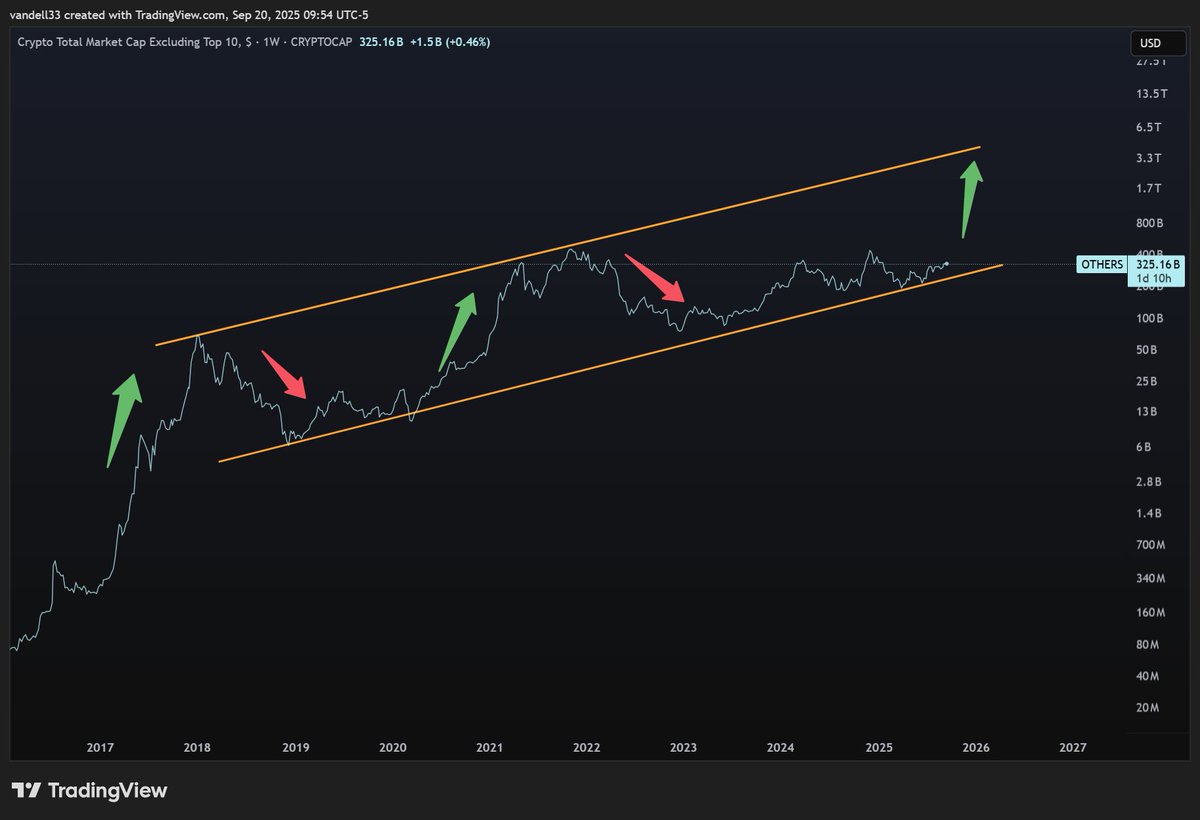1200x820 pixels.
Task: Click the 2026 label on the time axis
Action: (976, 748)
